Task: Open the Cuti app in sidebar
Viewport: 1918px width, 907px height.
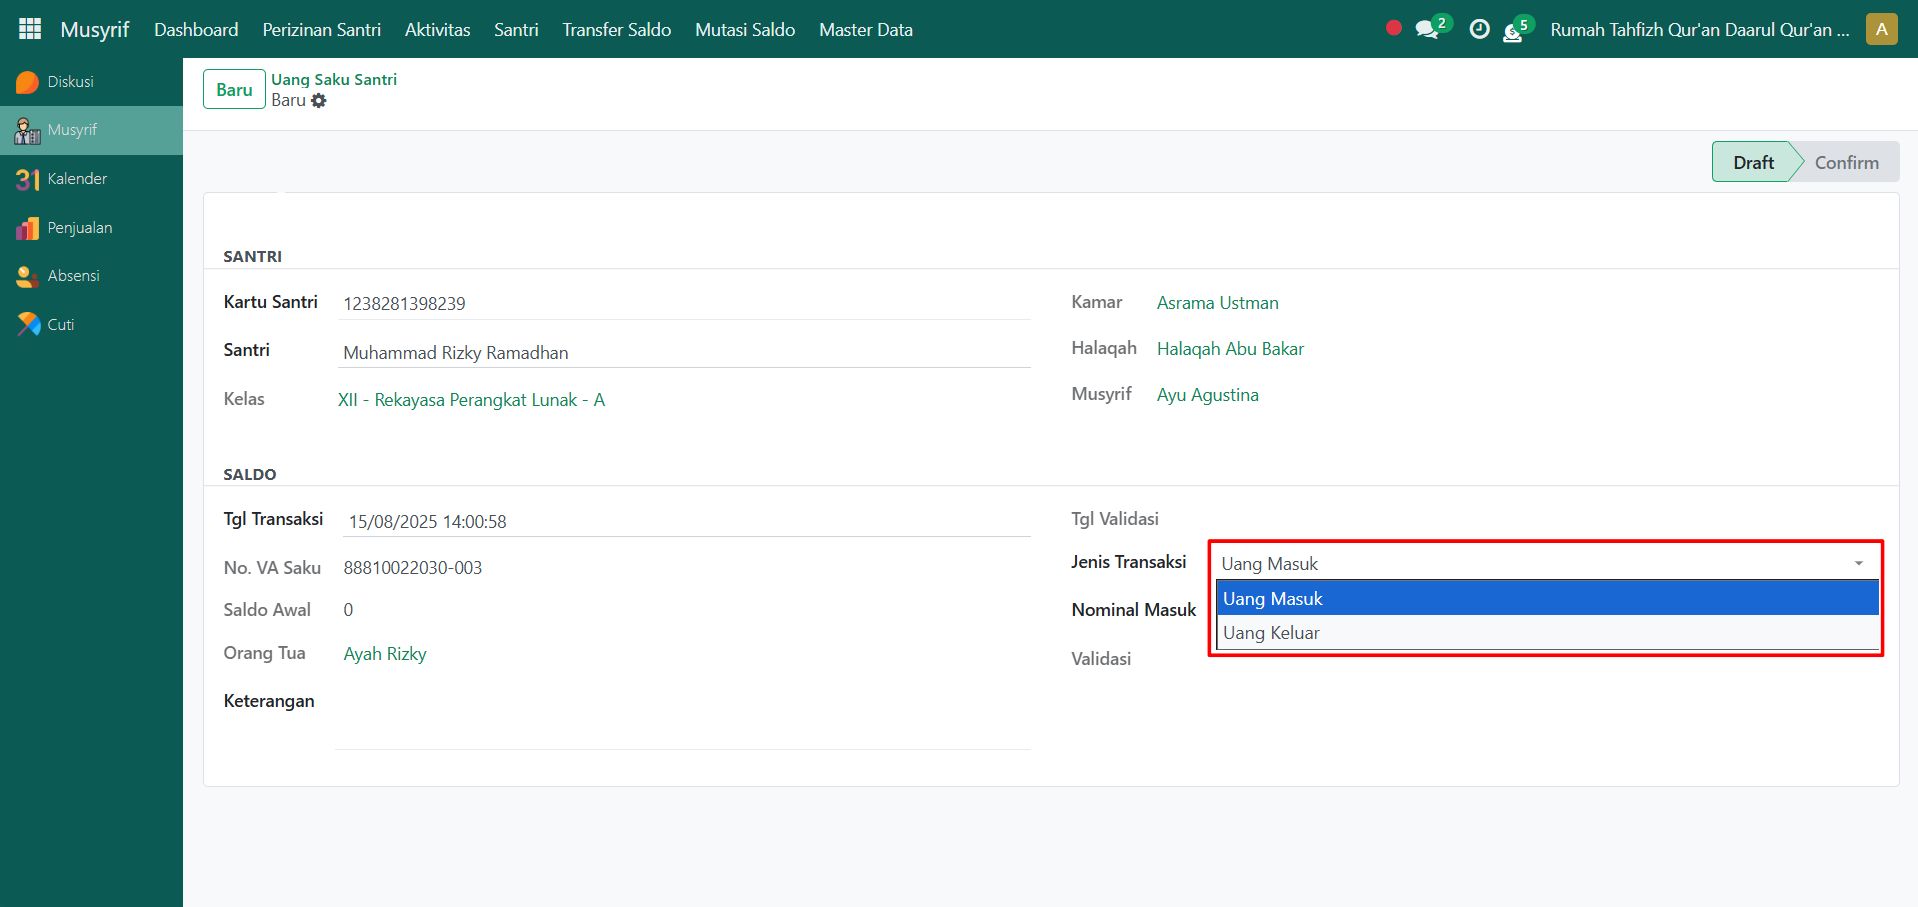Action: point(60,325)
